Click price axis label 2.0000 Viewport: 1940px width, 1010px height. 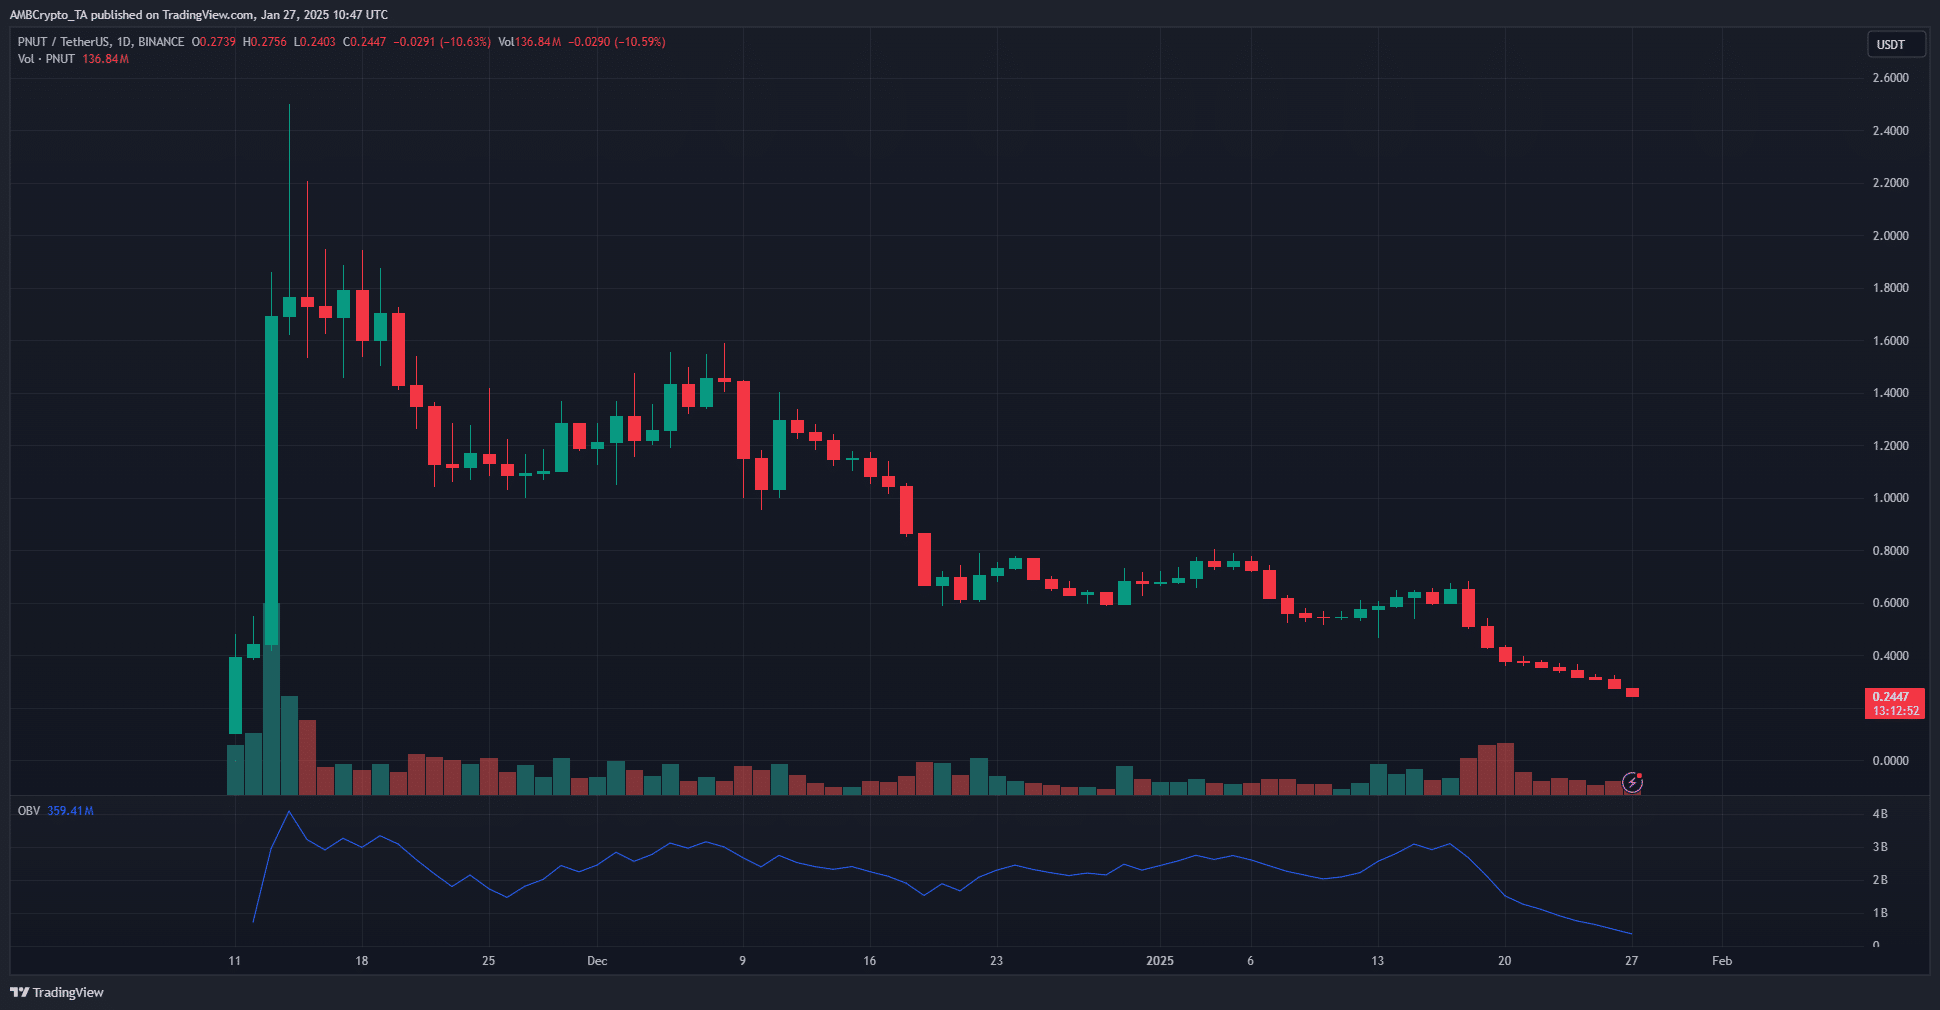click(x=1890, y=236)
